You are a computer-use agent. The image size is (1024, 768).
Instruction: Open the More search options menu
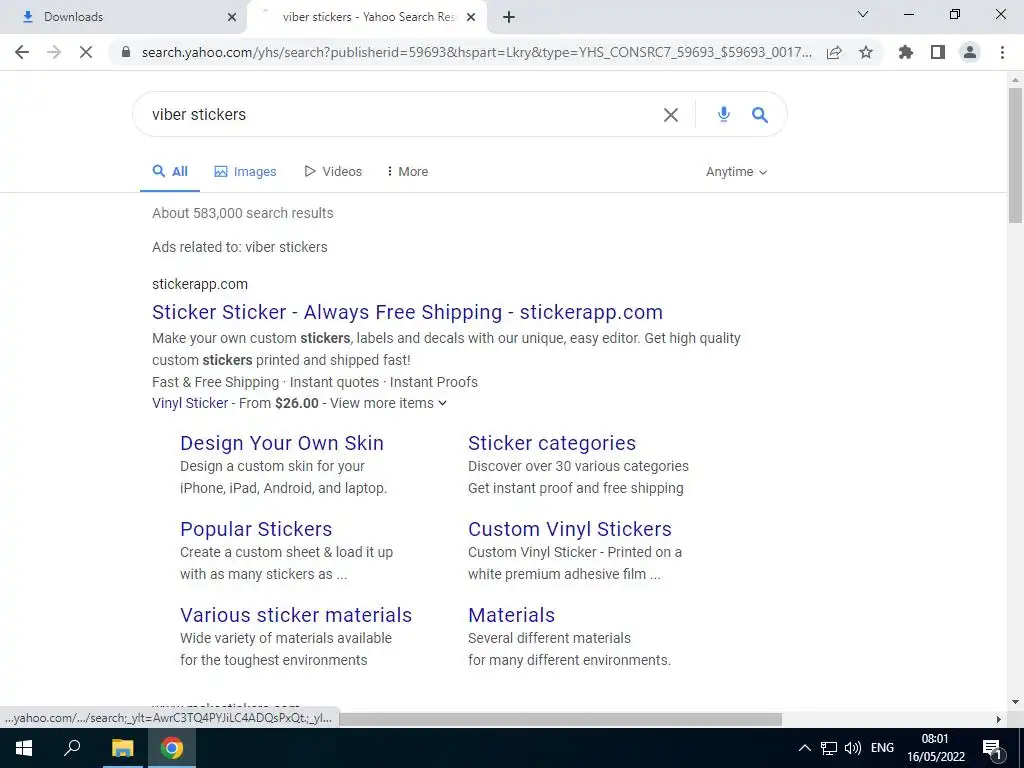pyautogui.click(x=408, y=172)
